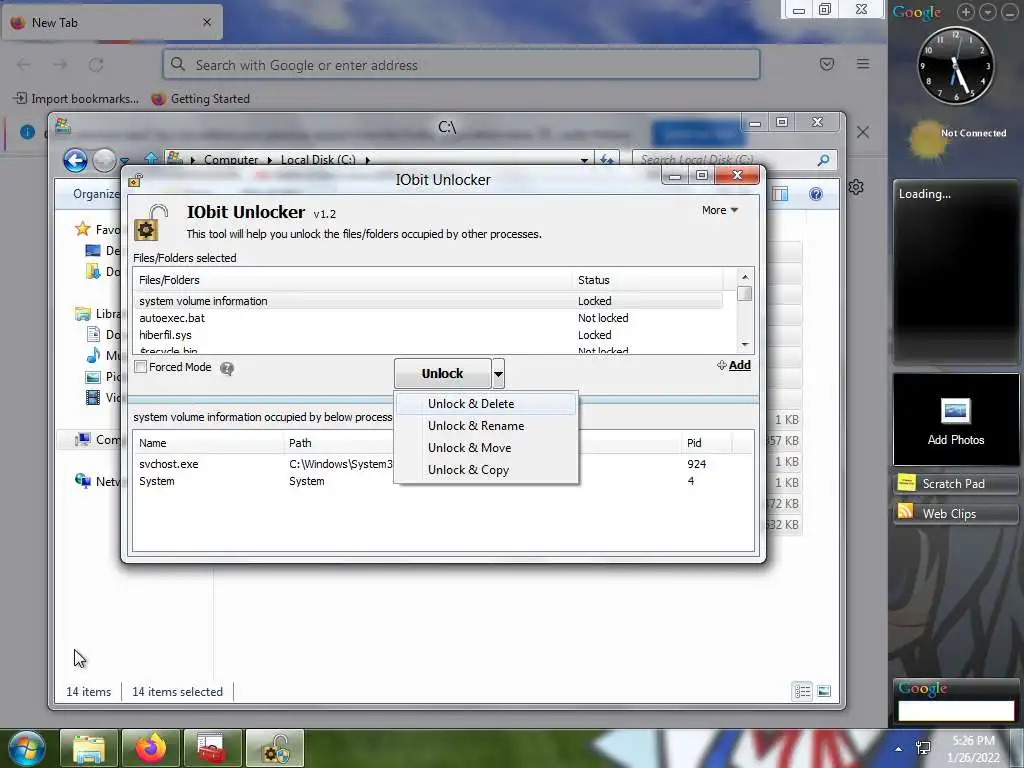1024x768 pixels.
Task: Close the Firefox New Tab tab
Action: pyautogui.click(x=206, y=22)
